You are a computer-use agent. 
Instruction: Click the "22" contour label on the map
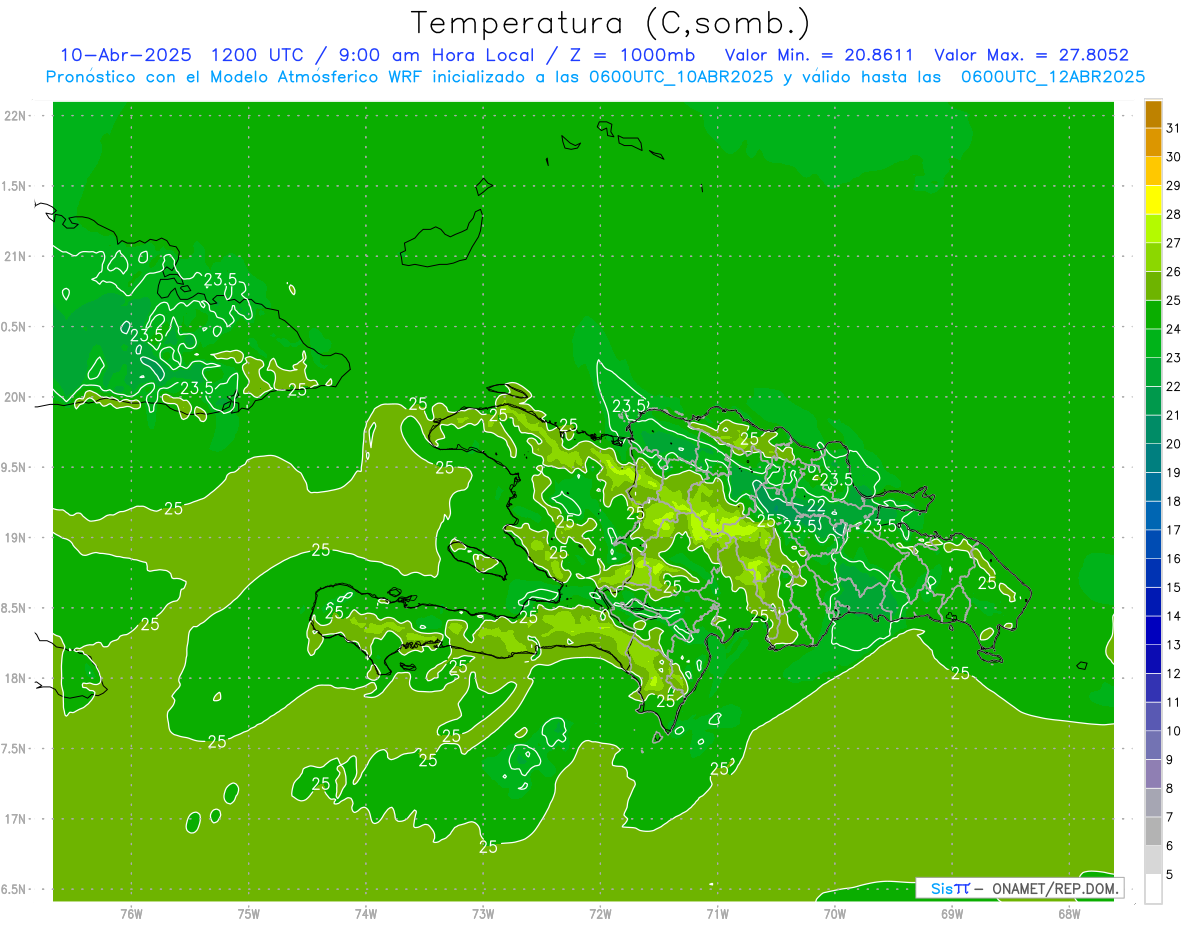[x=817, y=504]
